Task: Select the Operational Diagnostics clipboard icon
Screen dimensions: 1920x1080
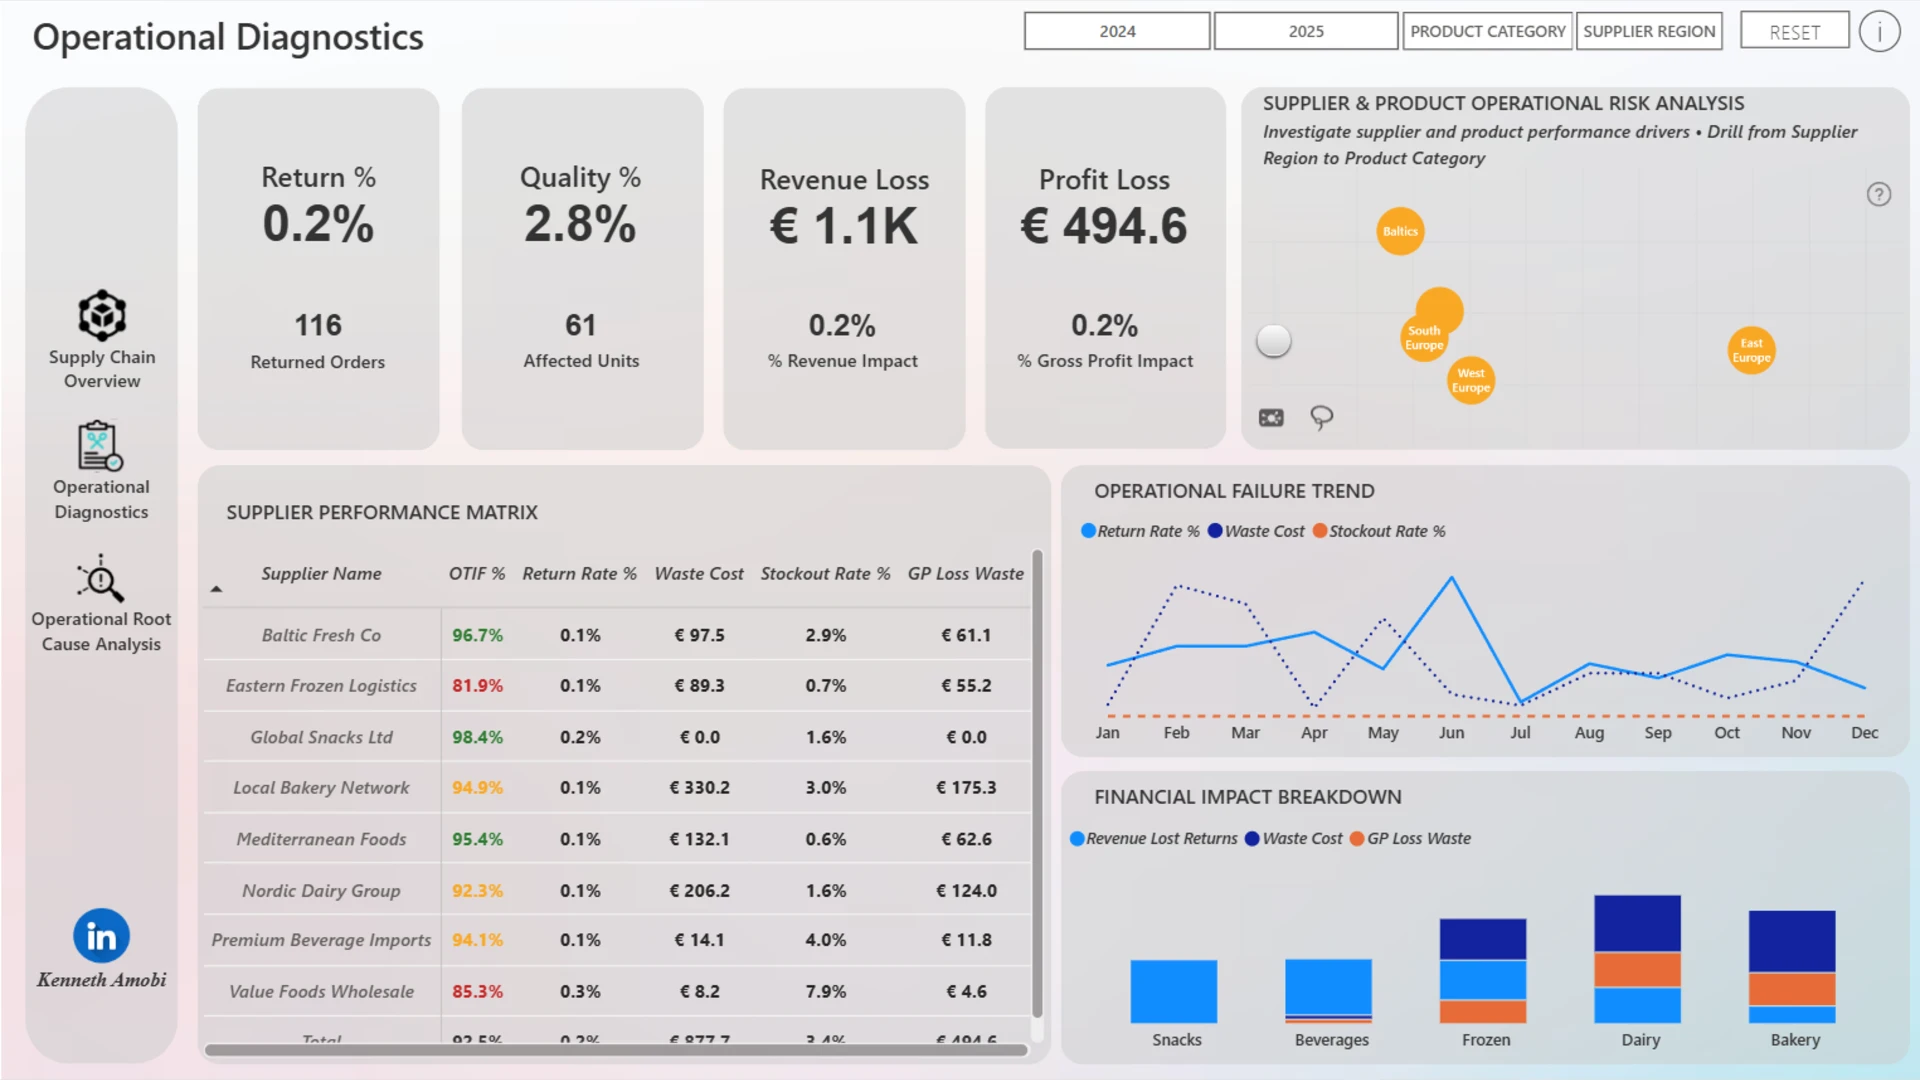Action: pos(100,445)
